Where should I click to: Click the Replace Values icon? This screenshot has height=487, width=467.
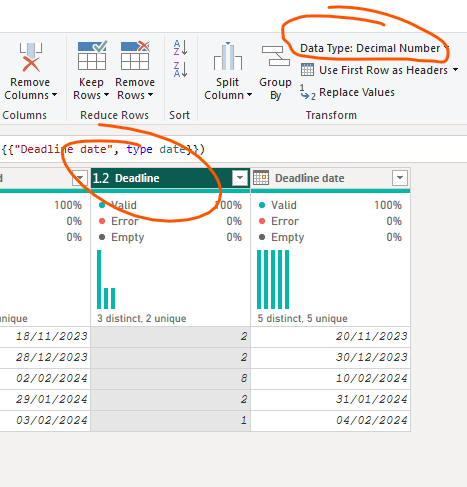tap(307, 92)
